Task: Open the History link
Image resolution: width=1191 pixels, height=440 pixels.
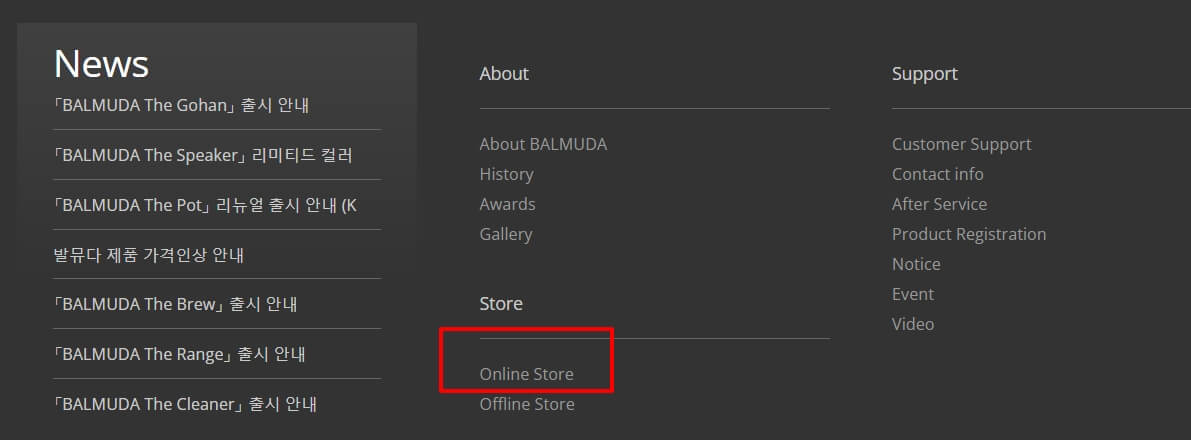Action: (x=507, y=174)
